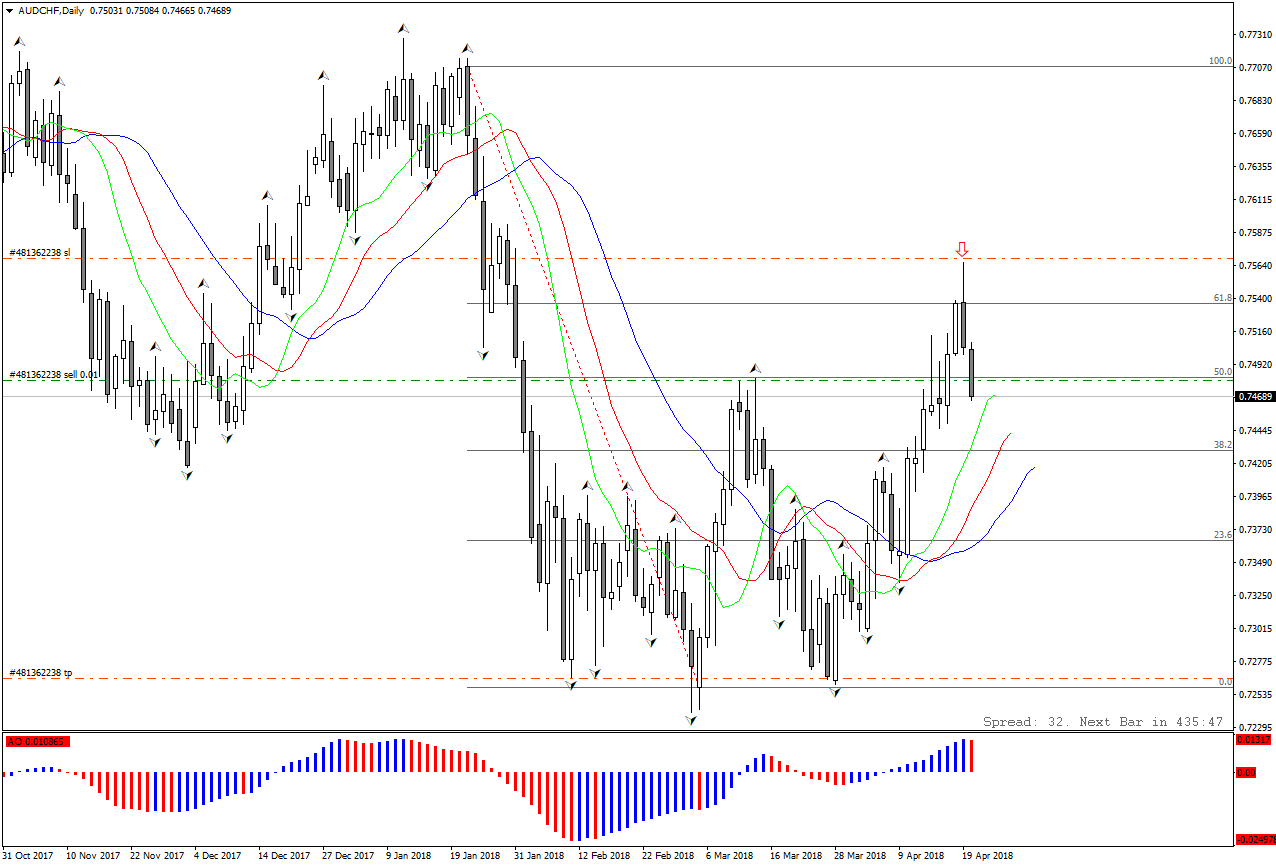Click the current price tag 0.74689

[1255, 397]
